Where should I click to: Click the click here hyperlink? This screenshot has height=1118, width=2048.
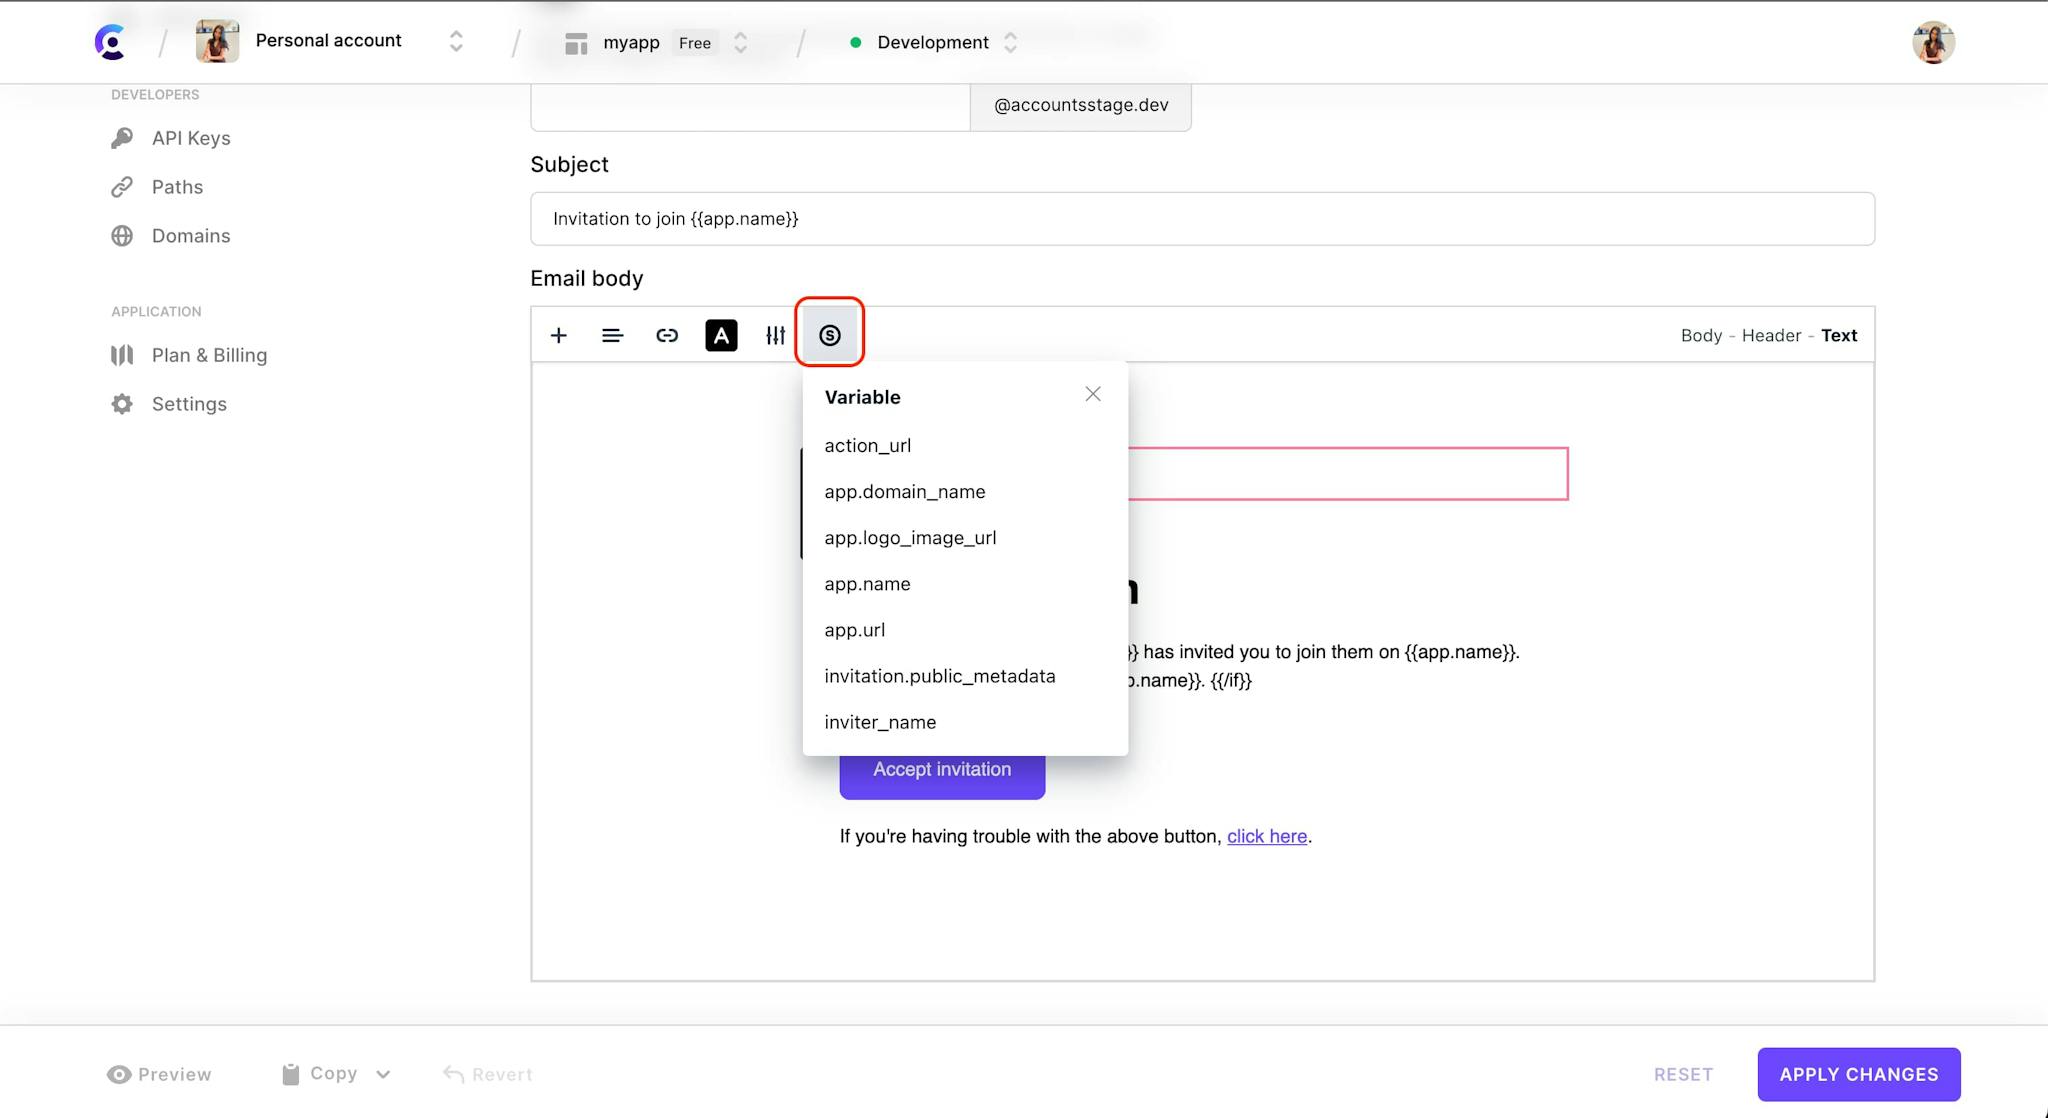click(x=1266, y=836)
